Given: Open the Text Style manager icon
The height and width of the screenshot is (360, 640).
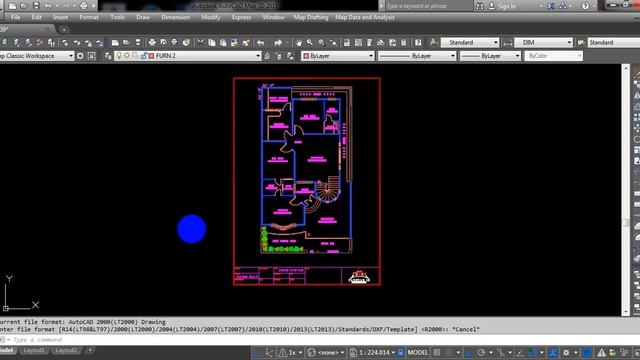Looking at the screenshot, I should [433, 42].
